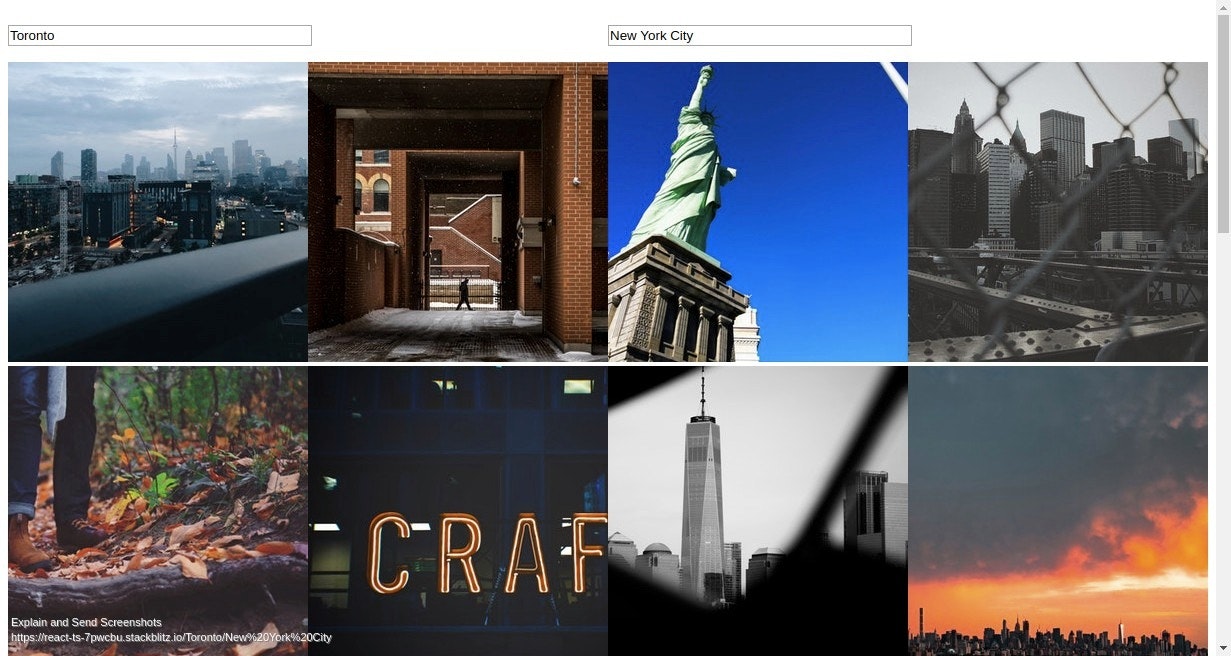The image size is (1231, 656).
Task: Click the New York City search input field
Action: coord(759,35)
